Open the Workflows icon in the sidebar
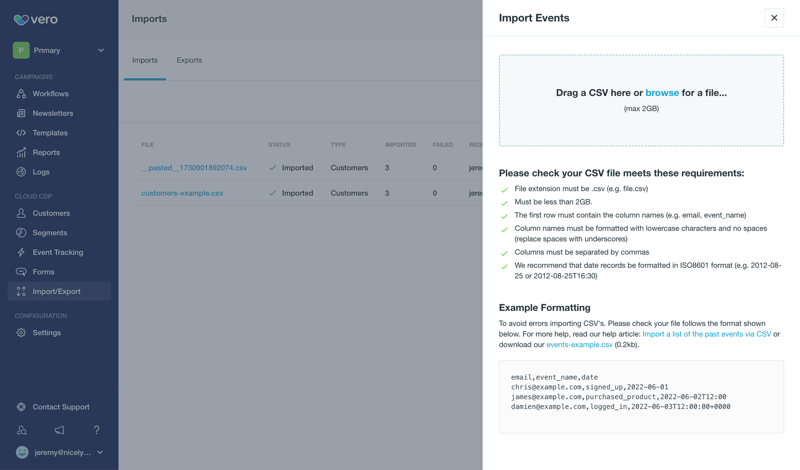The image size is (800, 470). [x=21, y=94]
